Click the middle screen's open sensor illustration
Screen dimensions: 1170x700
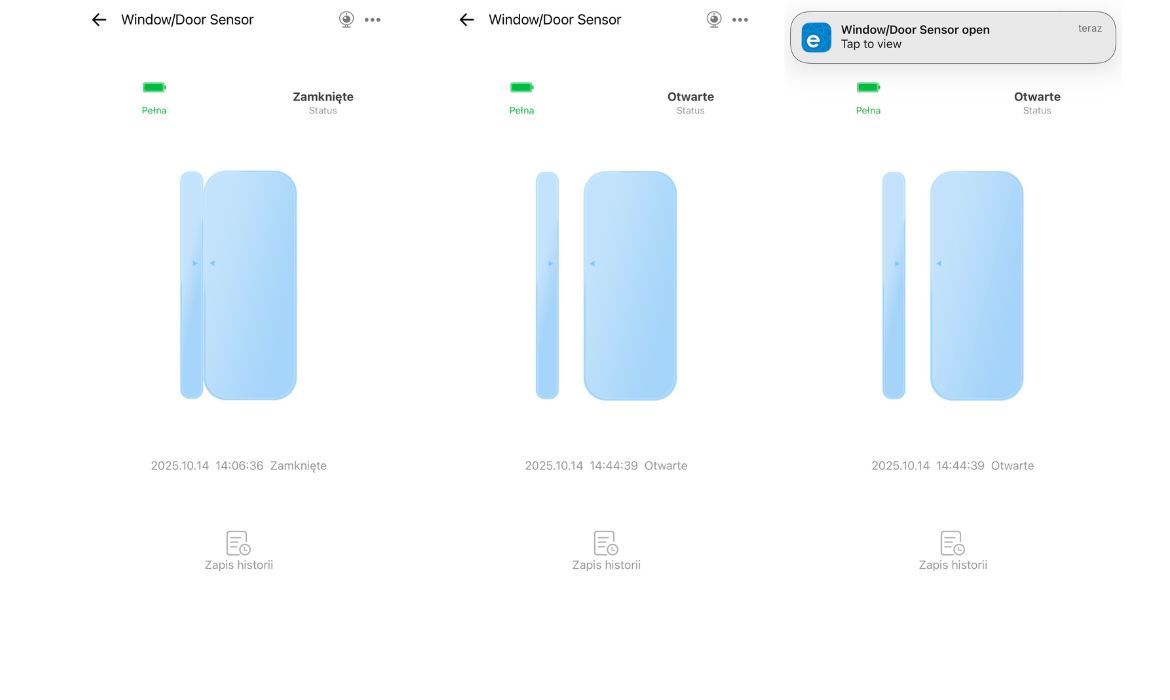(x=606, y=285)
